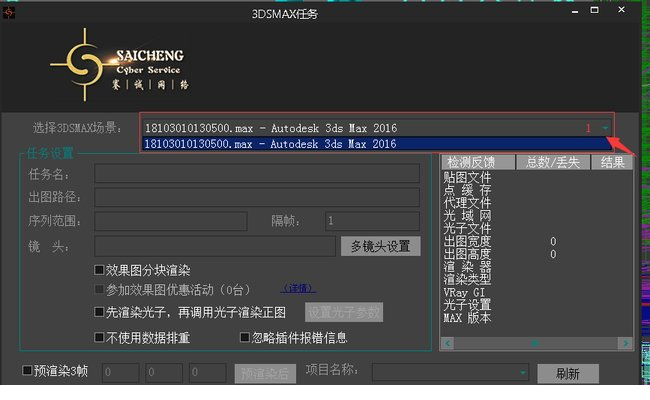Click 总数/丢失 column header
650x400 pixels.
click(x=553, y=162)
